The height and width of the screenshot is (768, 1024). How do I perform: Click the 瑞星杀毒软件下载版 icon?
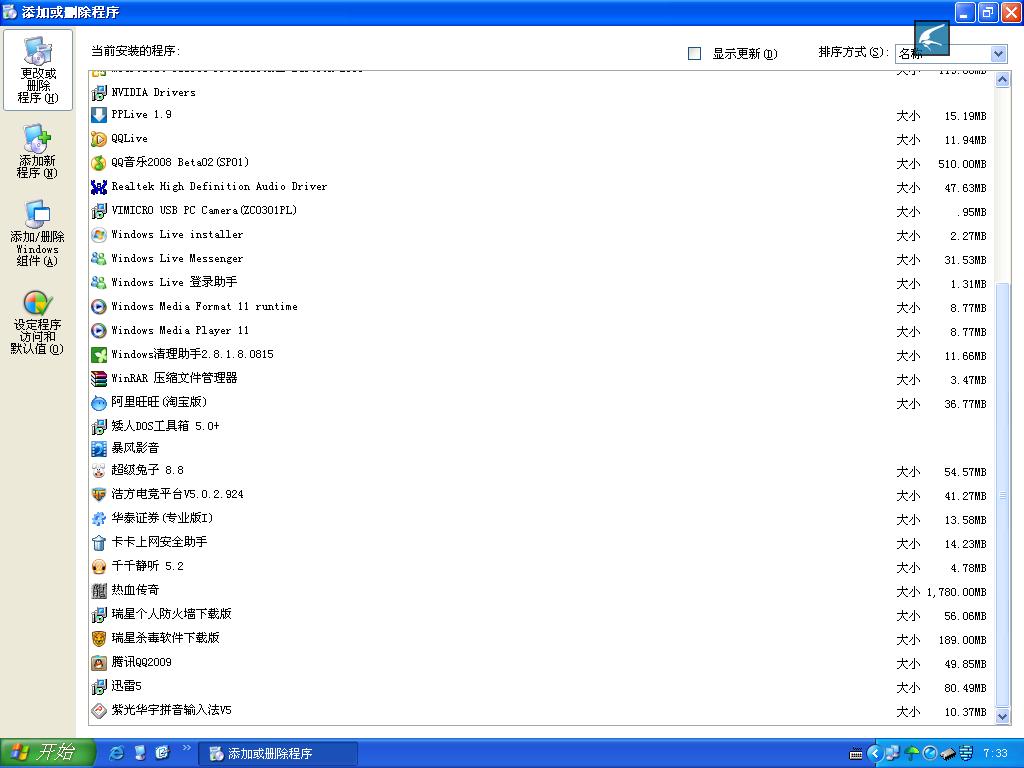click(99, 639)
